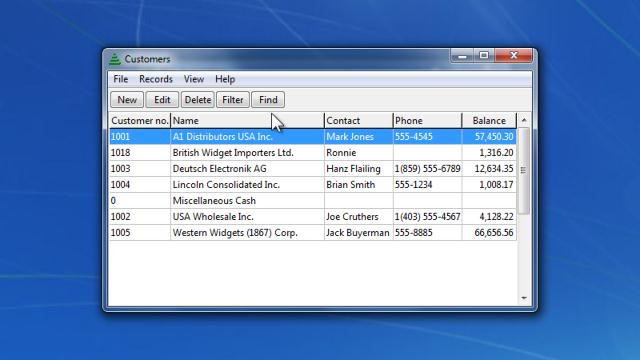
Task: Minimize the Customers window
Action: [x=462, y=56]
